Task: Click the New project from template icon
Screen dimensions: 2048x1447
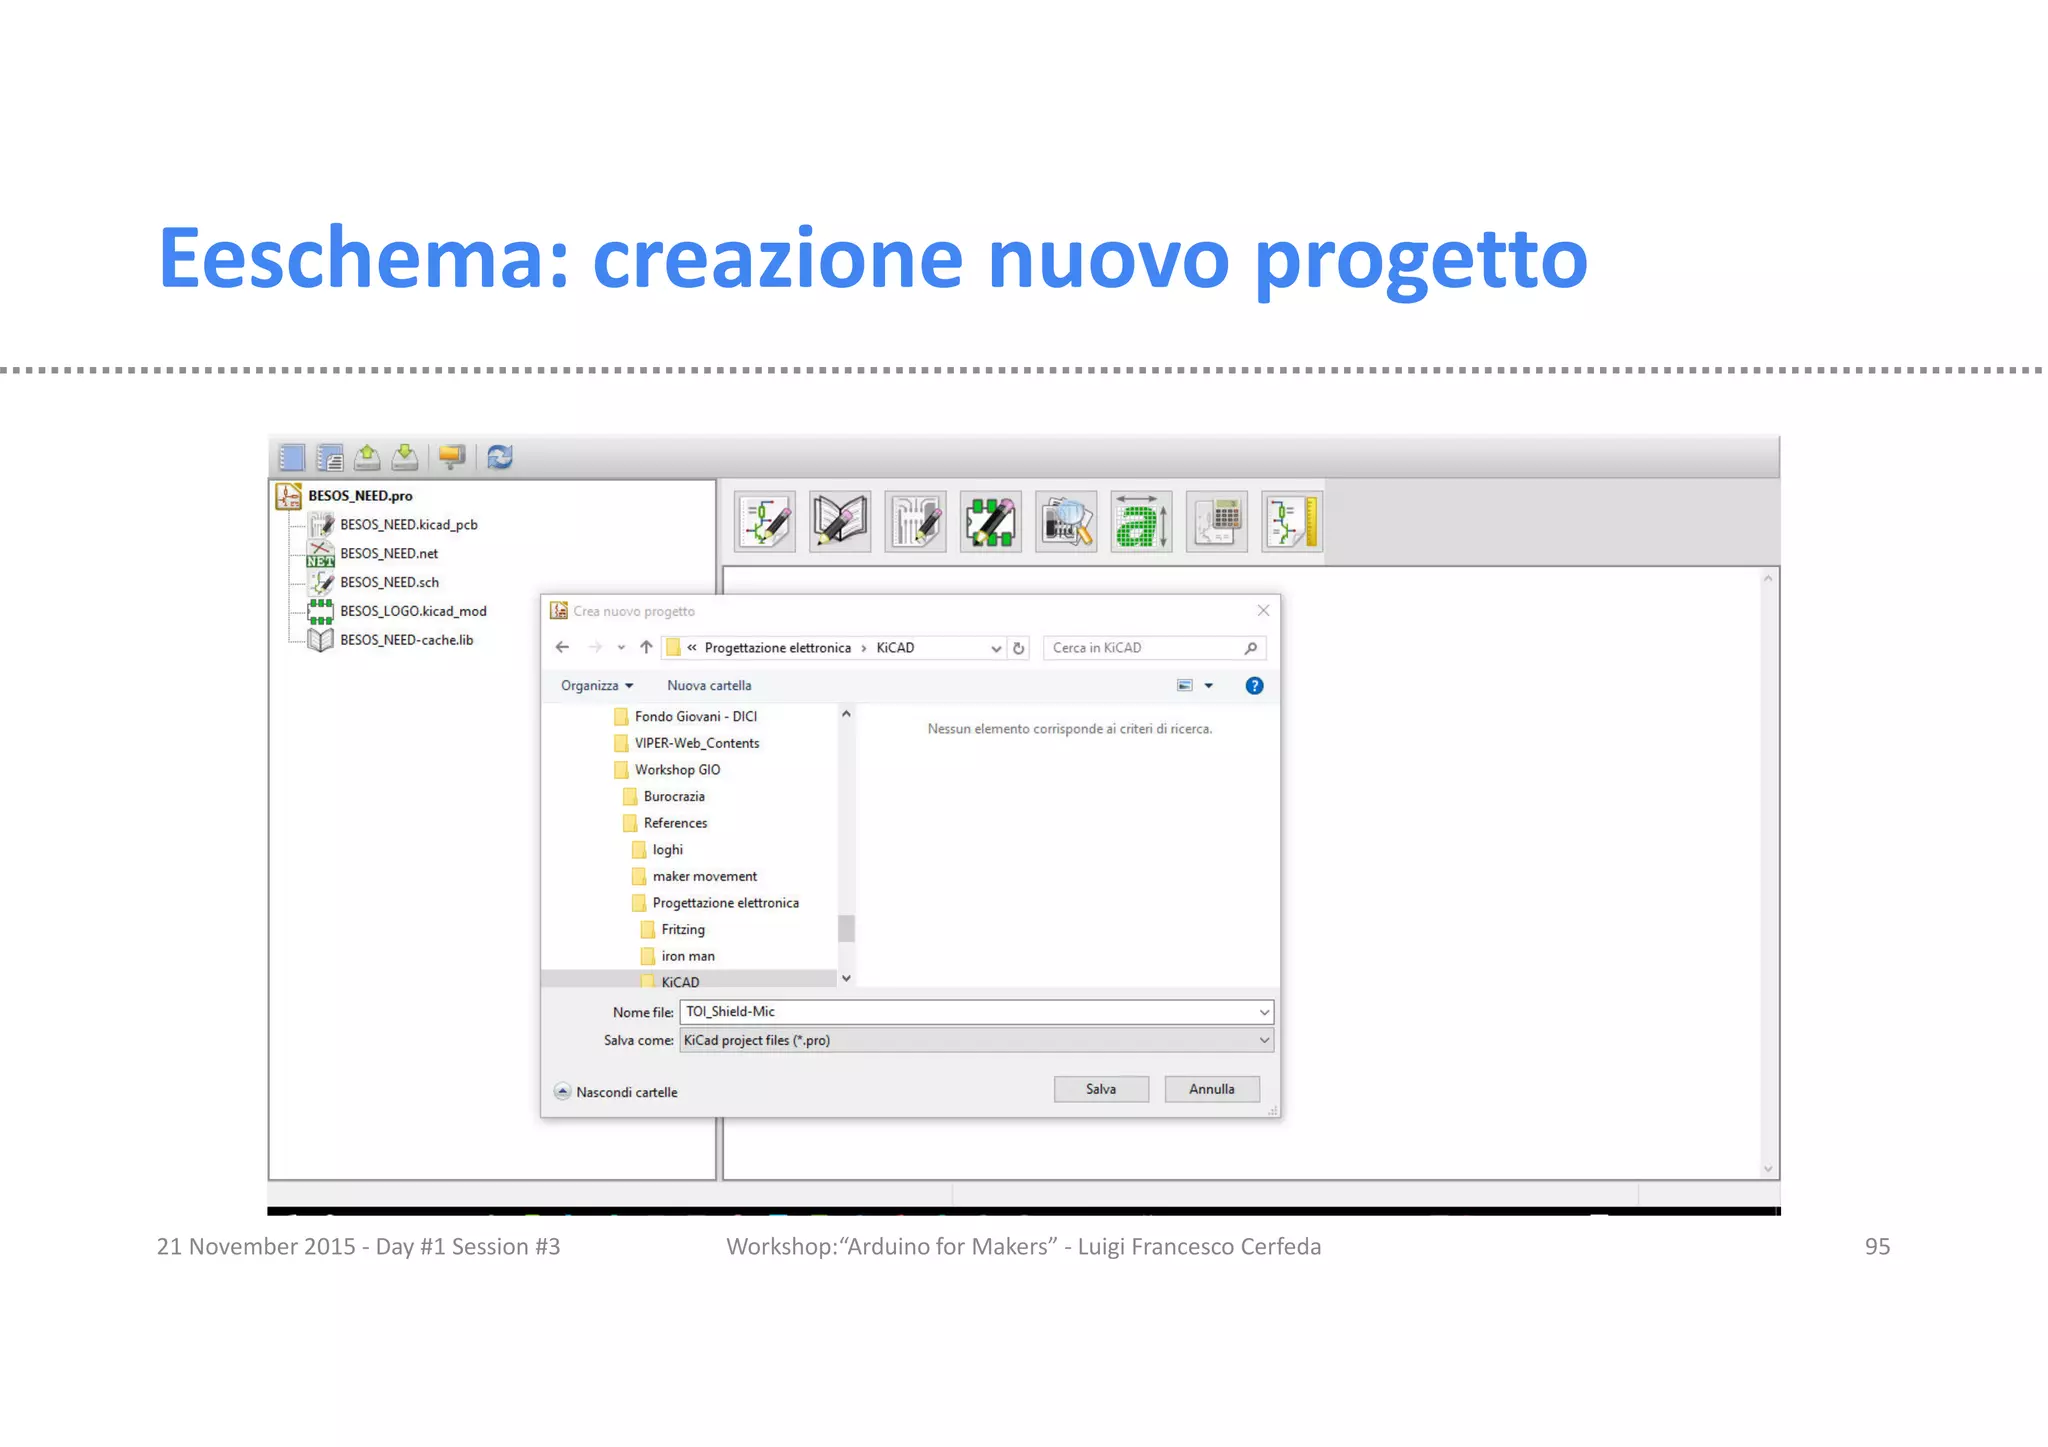Action: 330,458
